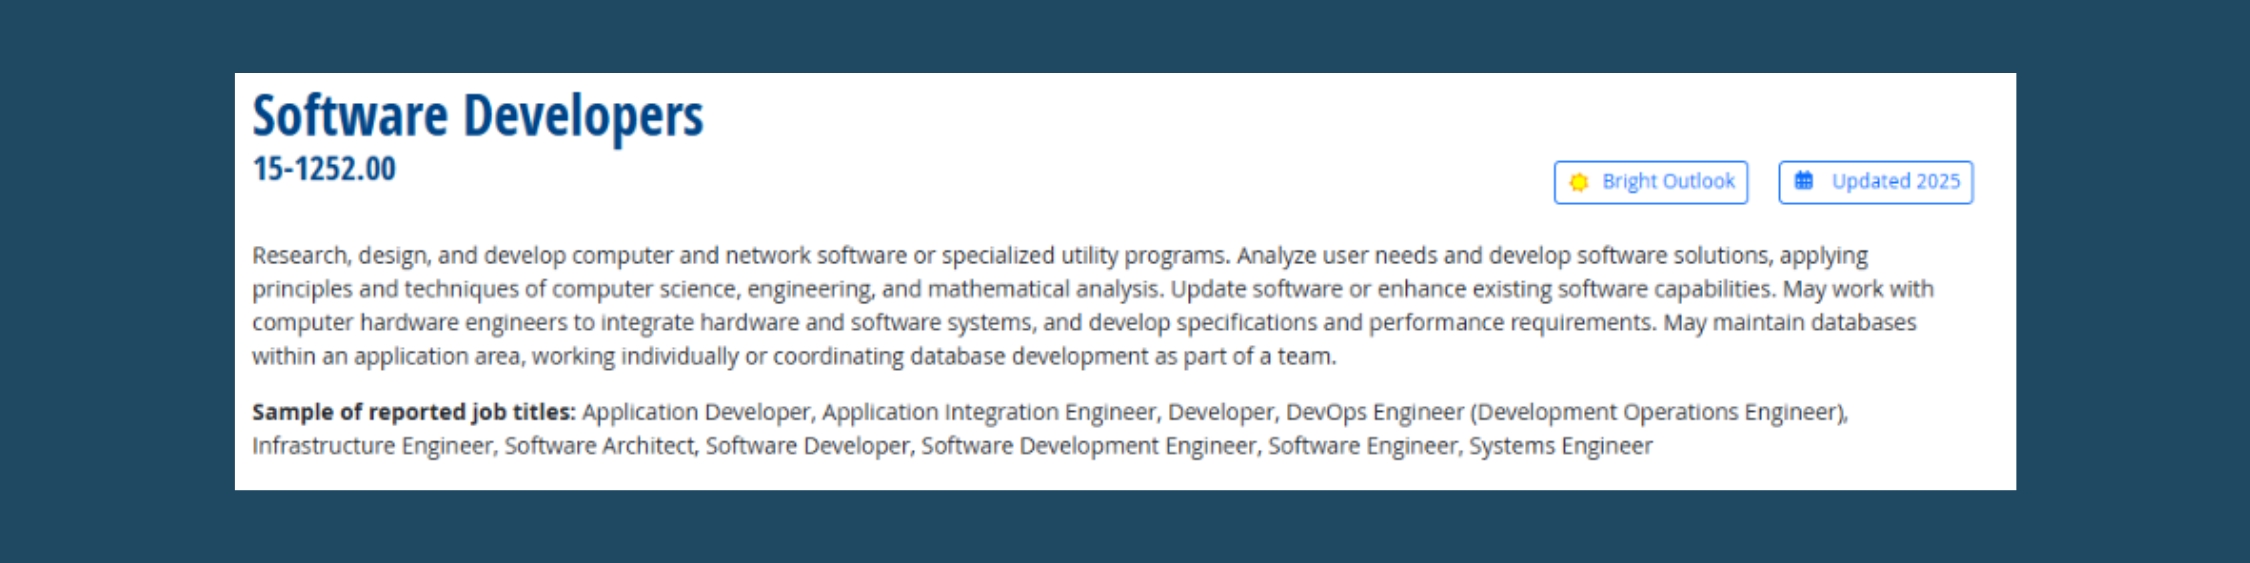The width and height of the screenshot is (2250, 563).
Task: Open the Bright Outlook badge
Action: [1651, 182]
